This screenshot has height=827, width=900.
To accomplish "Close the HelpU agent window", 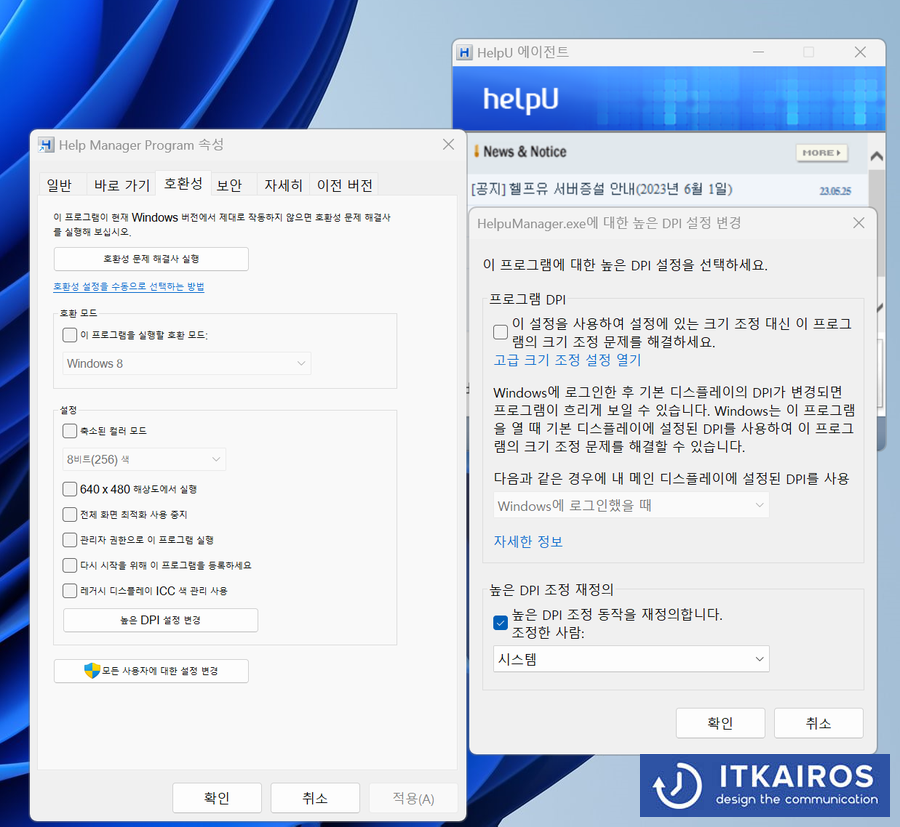I will pyautogui.click(x=860, y=52).
